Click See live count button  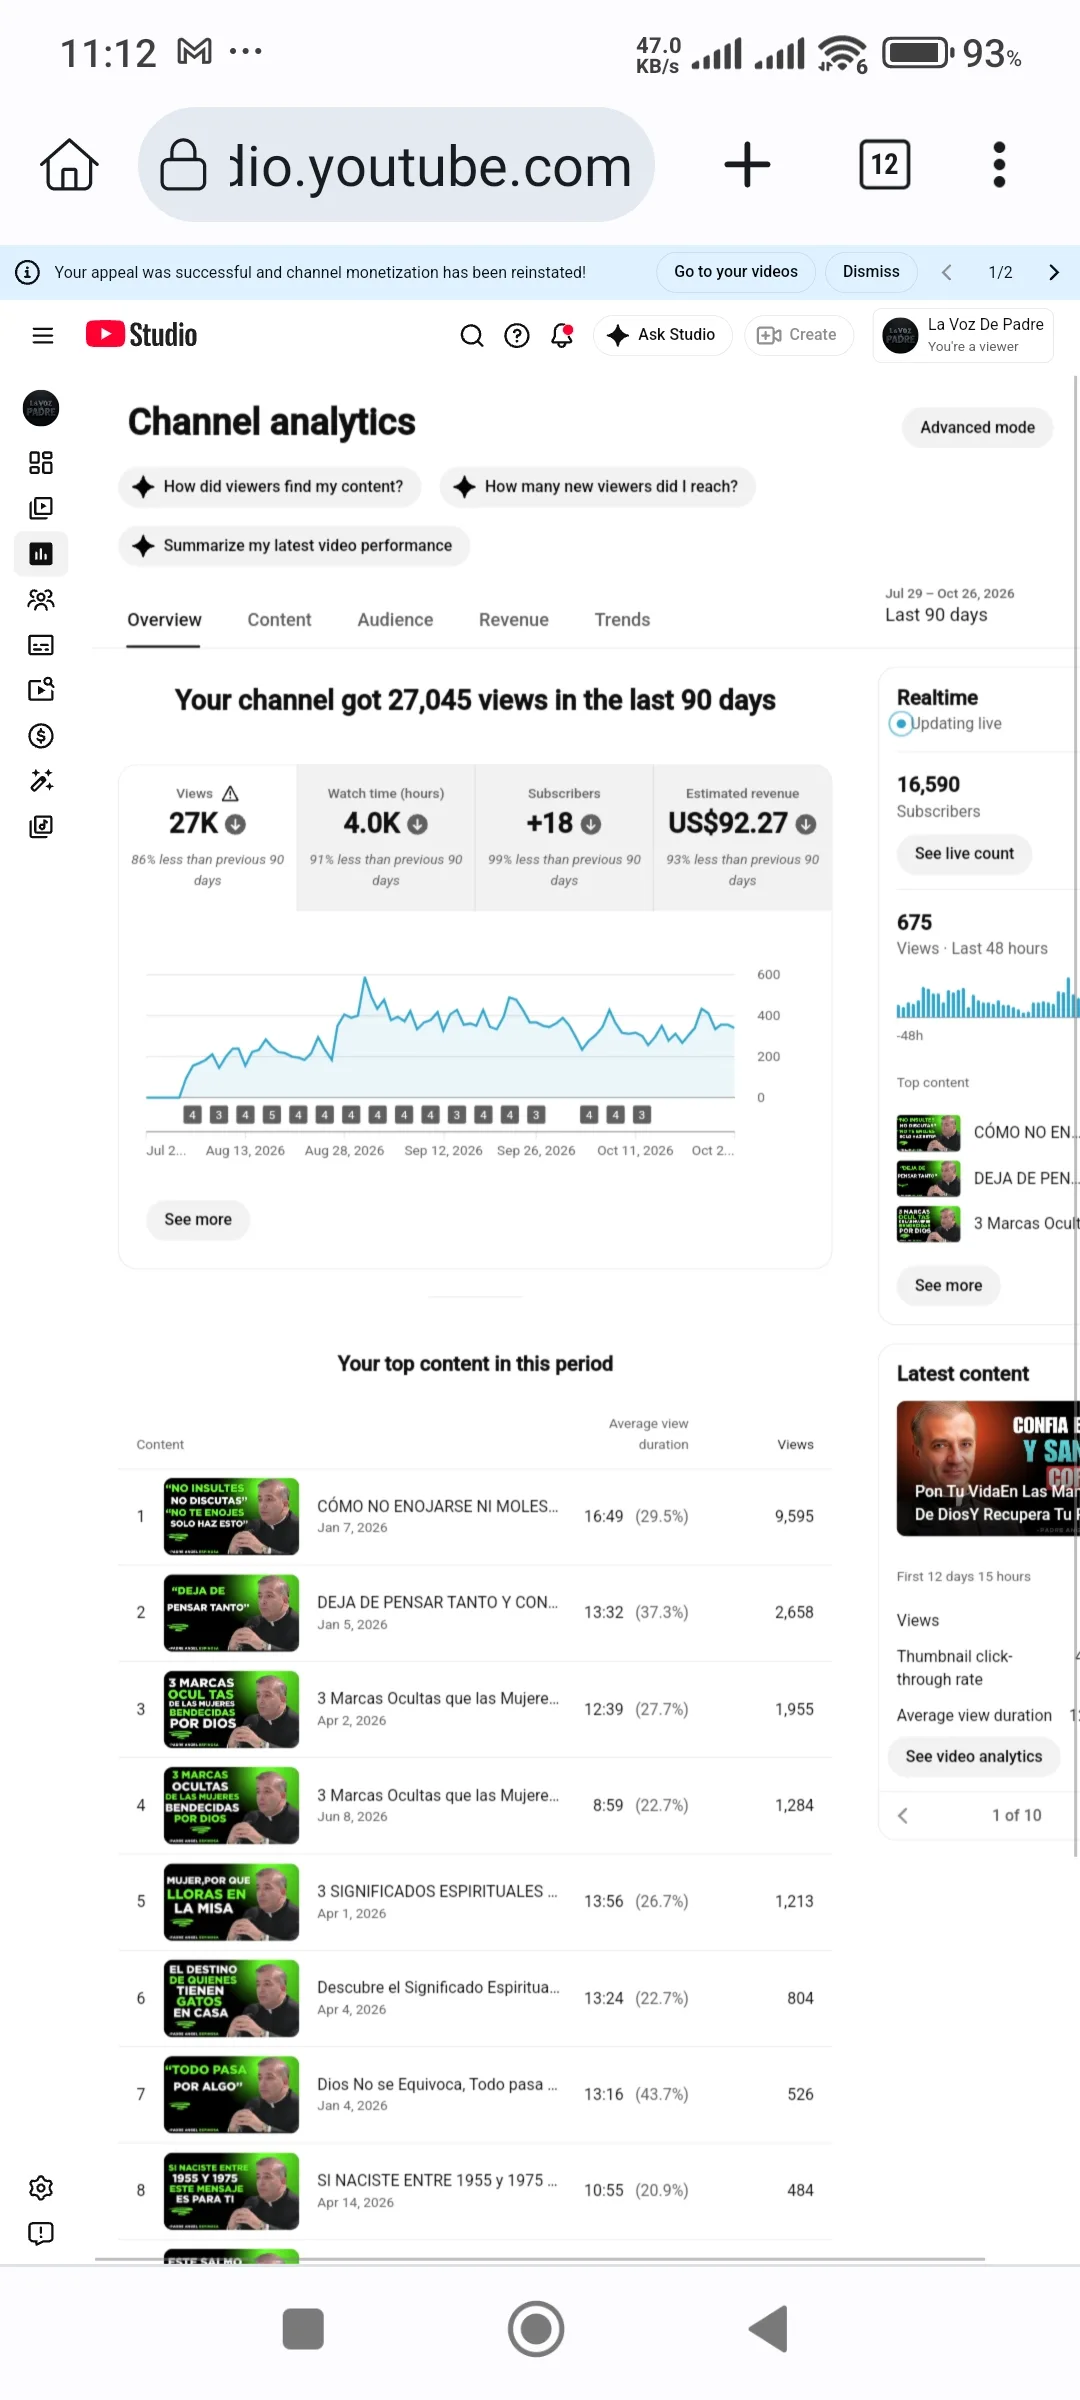[964, 854]
